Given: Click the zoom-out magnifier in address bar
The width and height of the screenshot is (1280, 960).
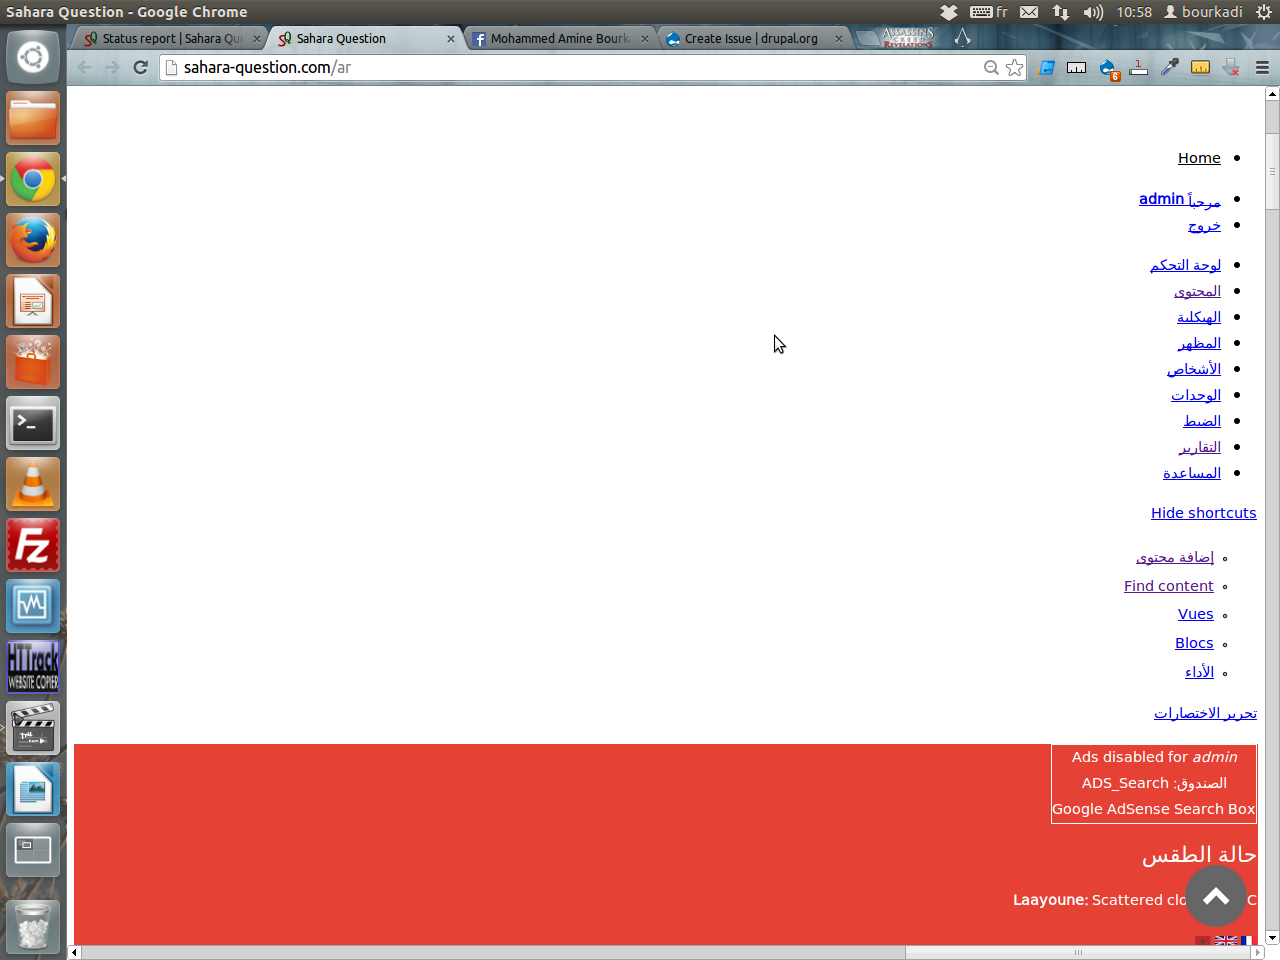Looking at the screenshot, I should click(991, 67).
